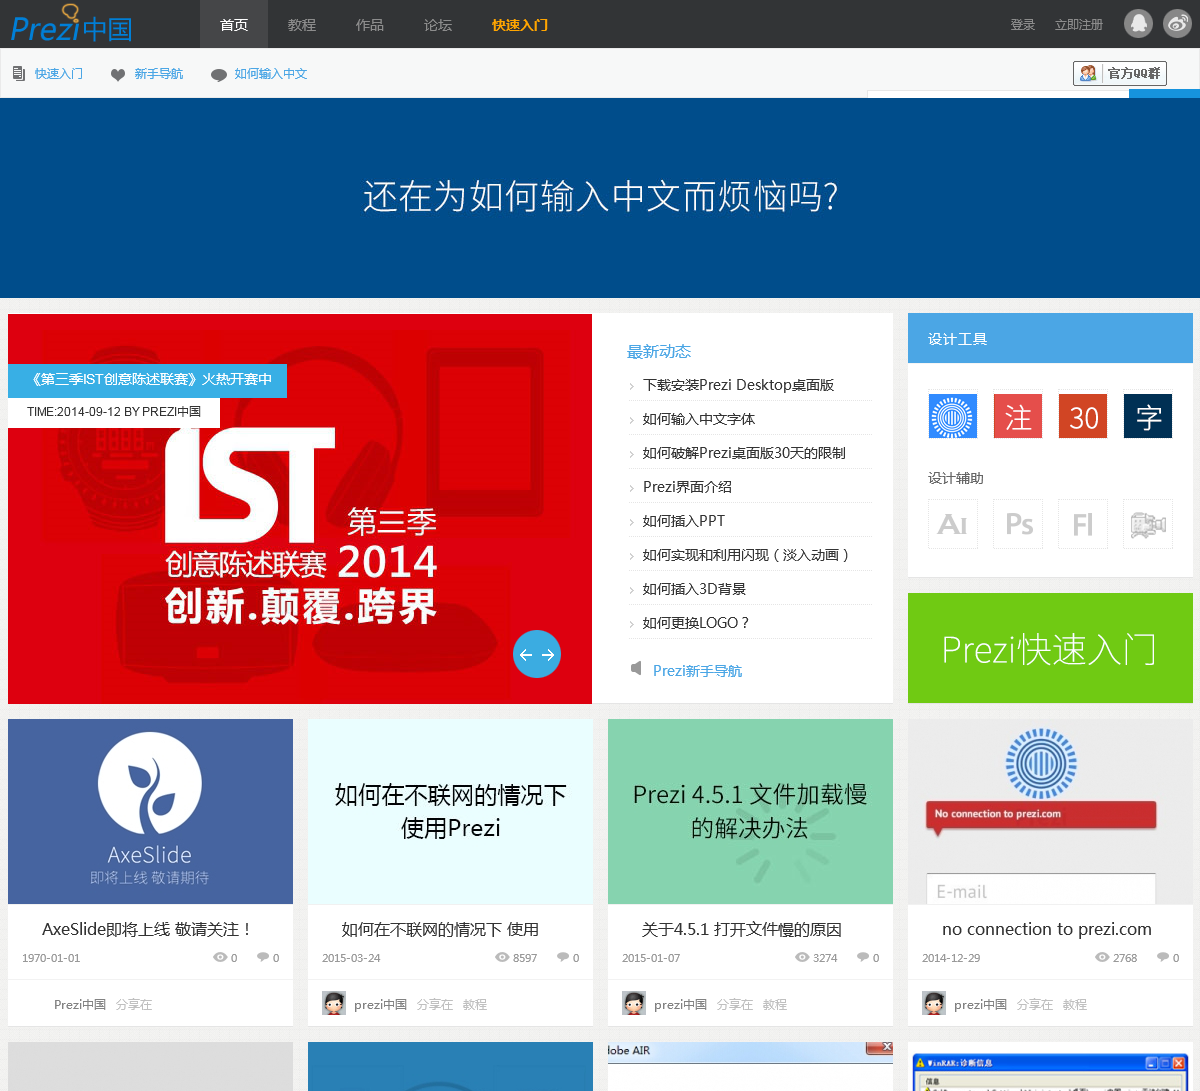The height and width of the screenshot is (1091, 1200).
Task: Open the Photoshop Ps helper icon
Action: coord(1018,524)
